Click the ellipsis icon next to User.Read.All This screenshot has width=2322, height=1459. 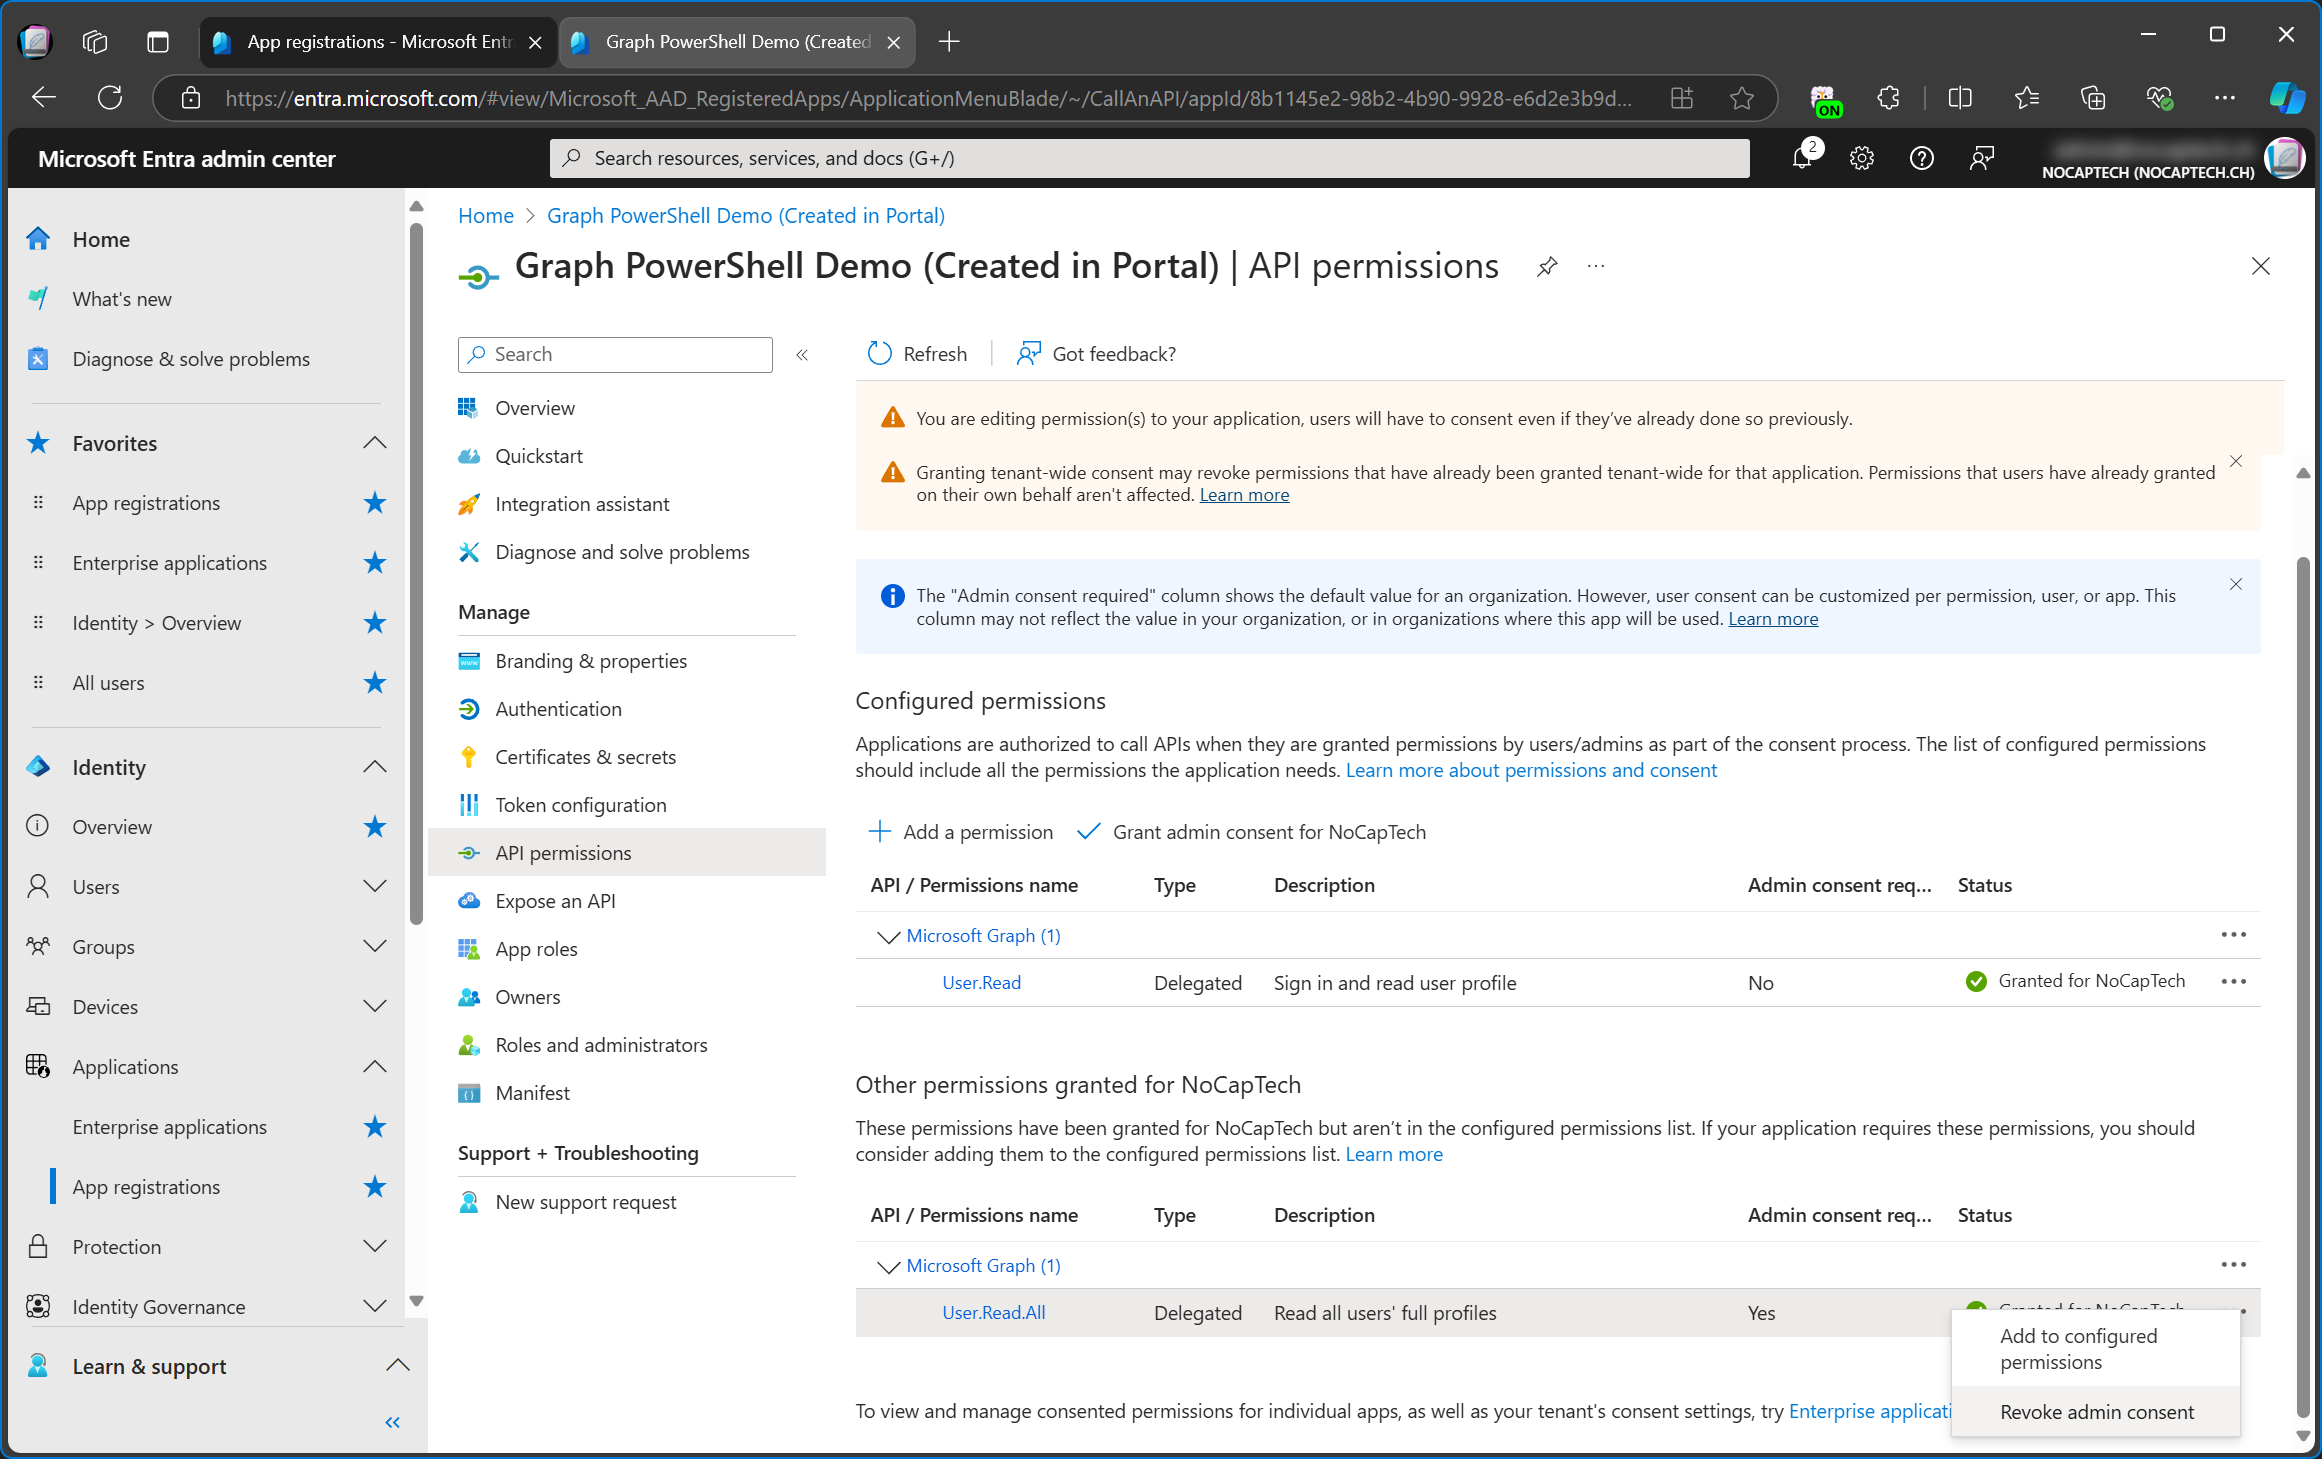(2235, 1311)
